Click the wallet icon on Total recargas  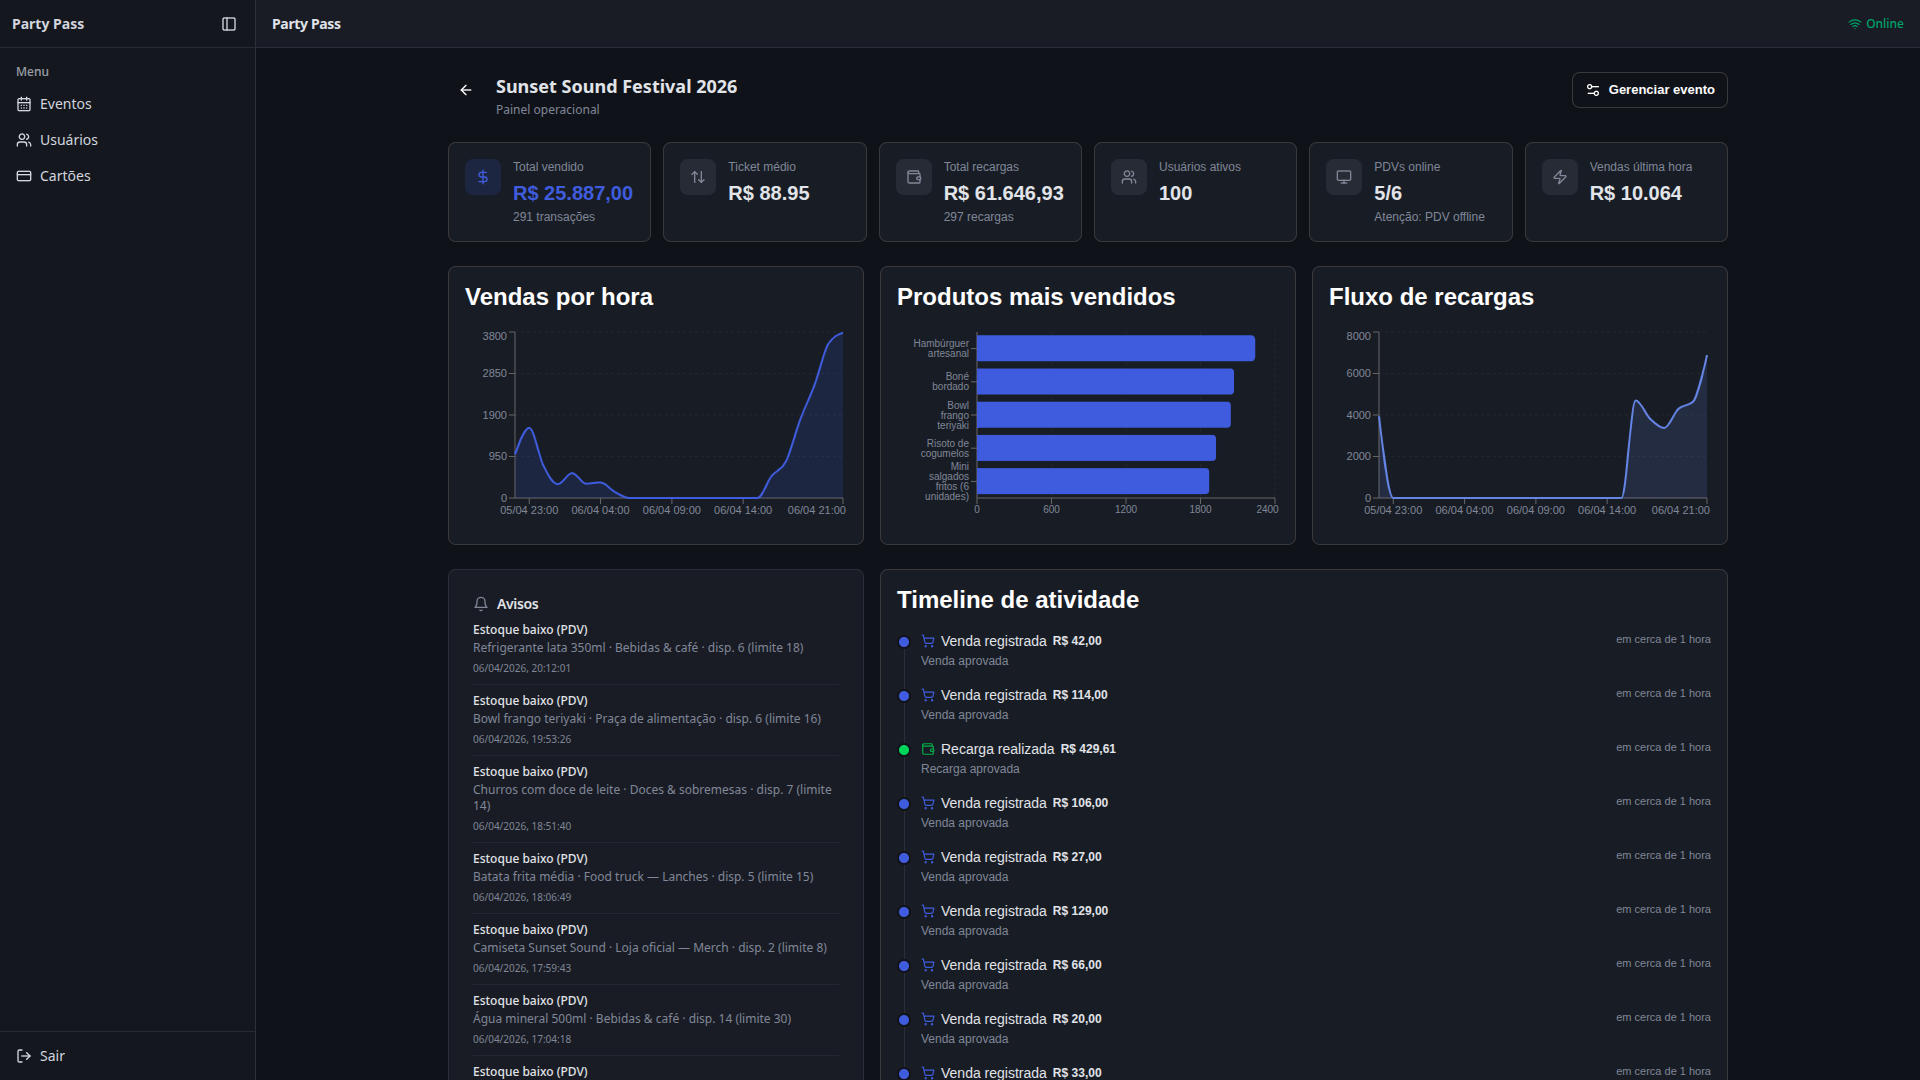[x=914, y=177]
